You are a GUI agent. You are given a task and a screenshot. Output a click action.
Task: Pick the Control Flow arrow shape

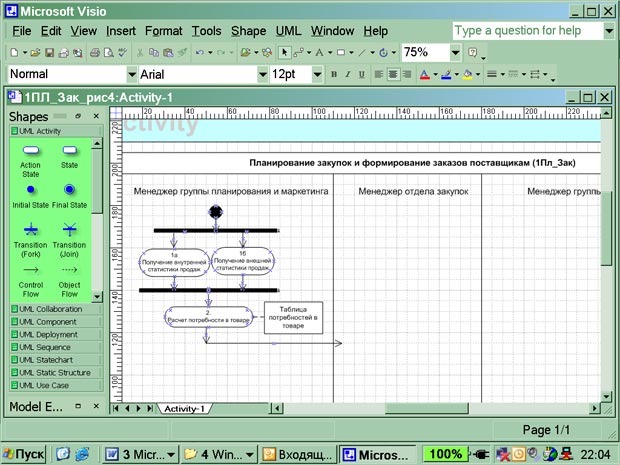[31, 270]
